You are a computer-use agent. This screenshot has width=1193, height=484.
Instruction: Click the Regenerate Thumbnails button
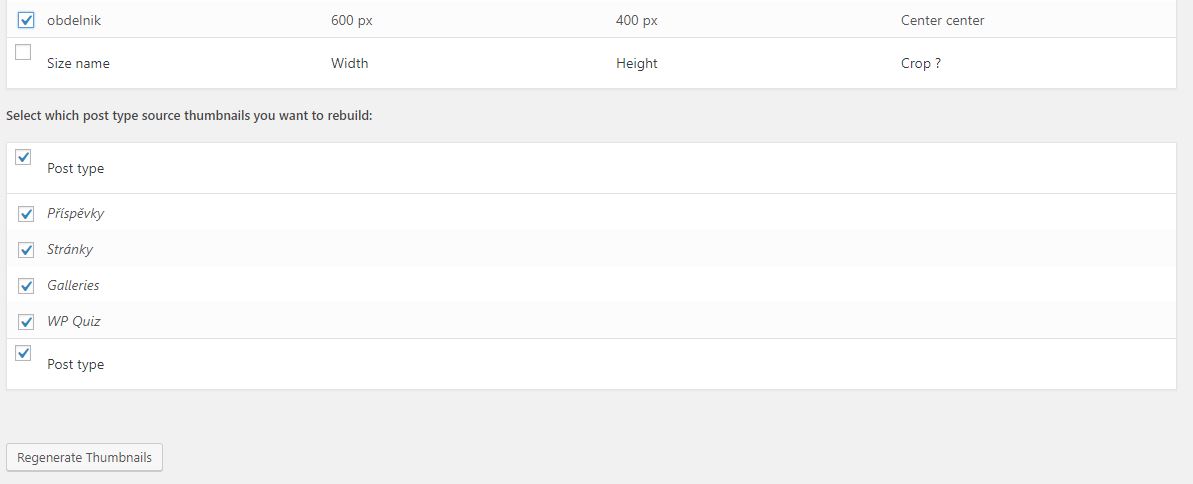click(x=85, y=457)
